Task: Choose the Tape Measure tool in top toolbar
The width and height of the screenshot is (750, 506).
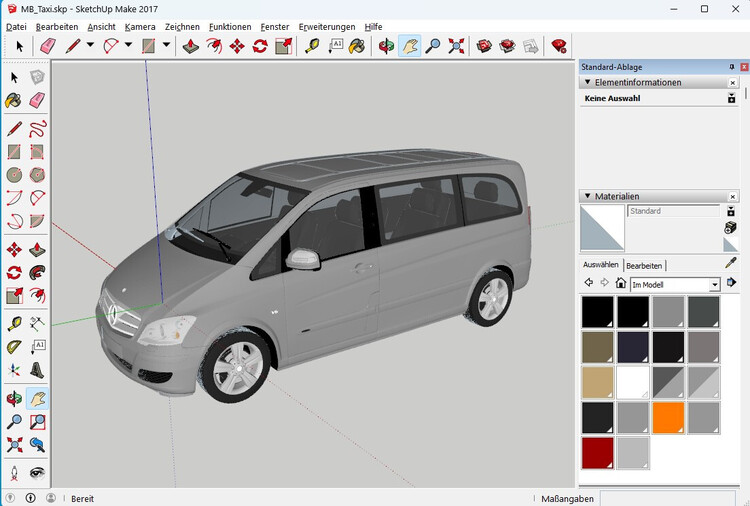Action: point(312,46)
